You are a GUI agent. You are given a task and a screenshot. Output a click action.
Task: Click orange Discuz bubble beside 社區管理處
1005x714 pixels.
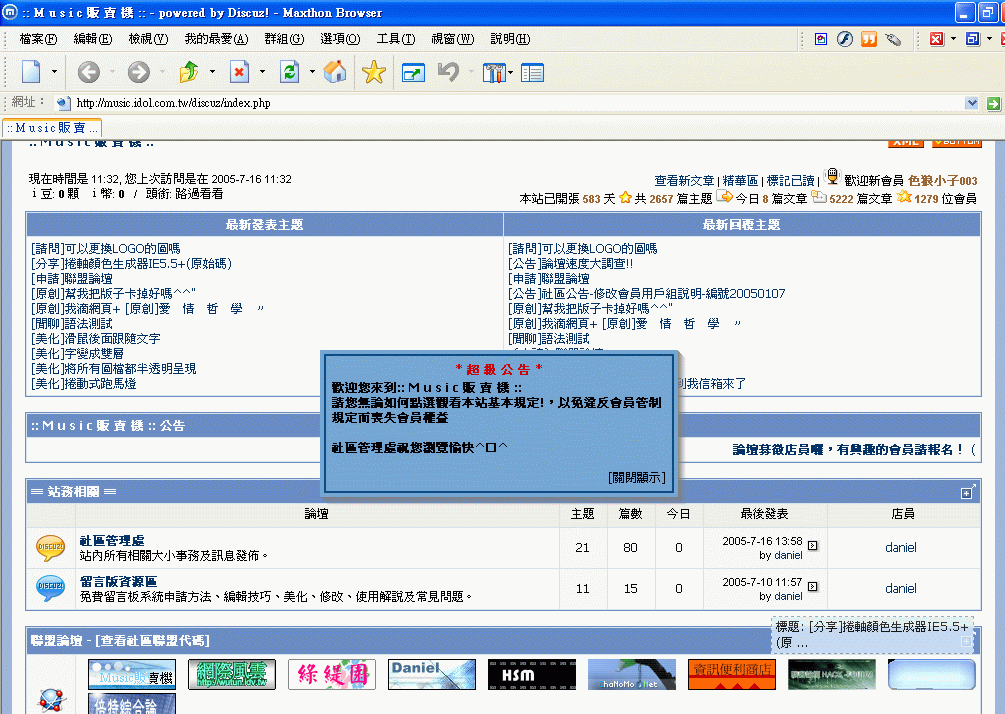51,548
